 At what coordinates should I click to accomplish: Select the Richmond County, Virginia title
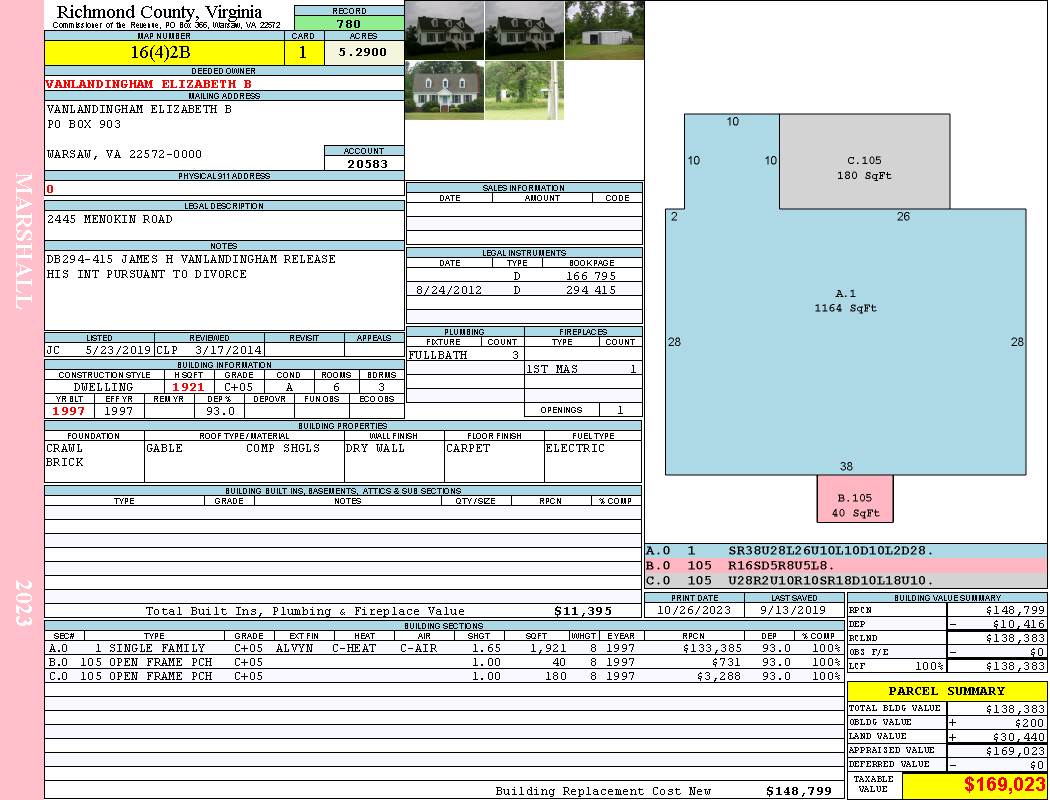pos(159,11)
